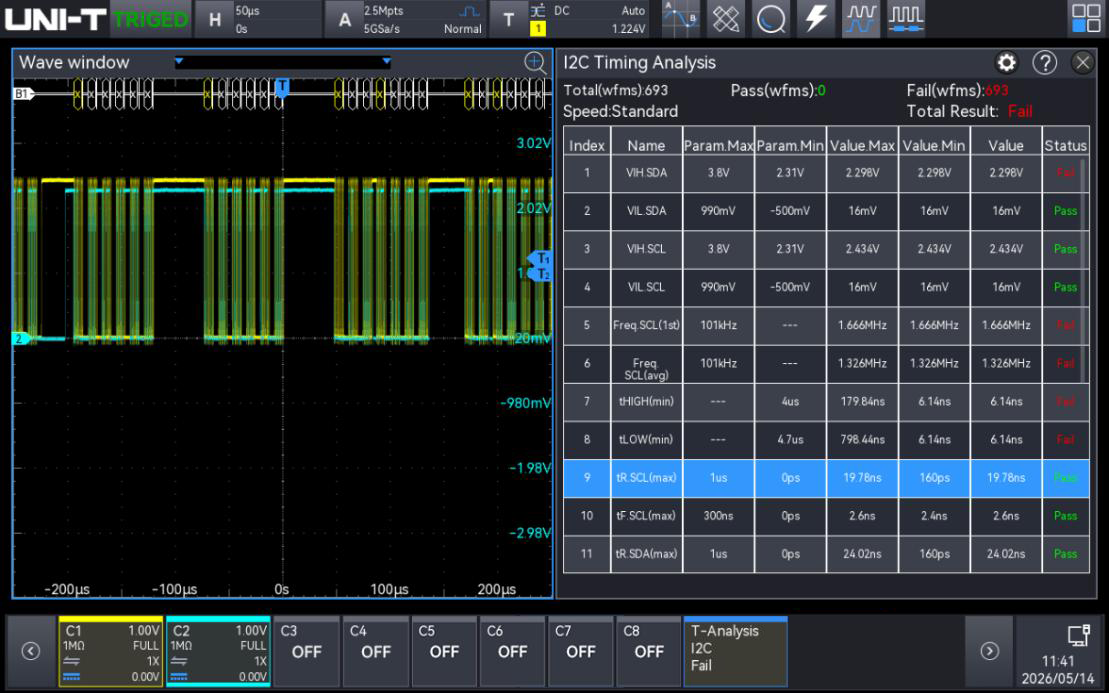Viewport: 1109px width, 693px height.
Task: Click the results table vertical scrollbar
Action: (x=1083, y=269)
